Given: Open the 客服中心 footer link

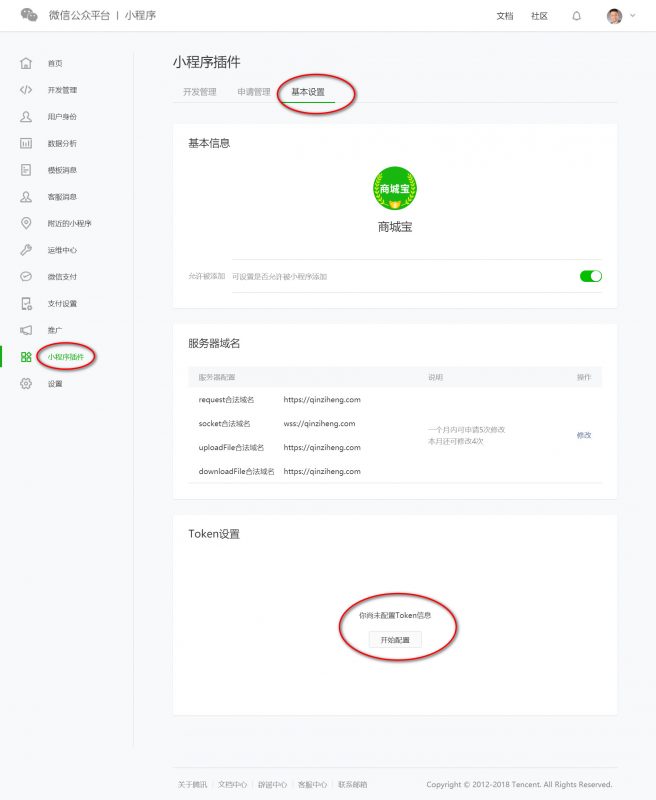Looking at the screenshot, I should click(x=312, y=785).
